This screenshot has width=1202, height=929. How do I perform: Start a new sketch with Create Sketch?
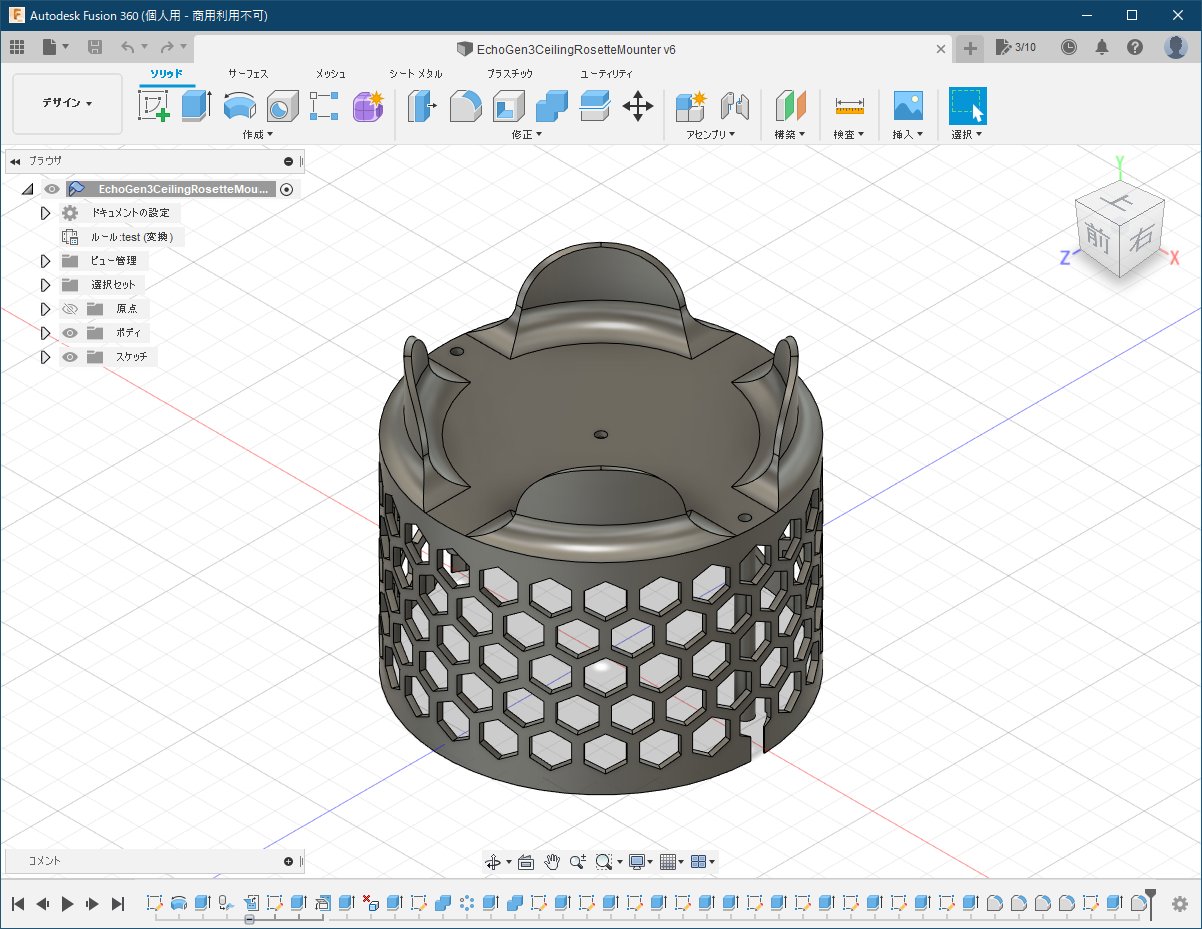[153, 105]
